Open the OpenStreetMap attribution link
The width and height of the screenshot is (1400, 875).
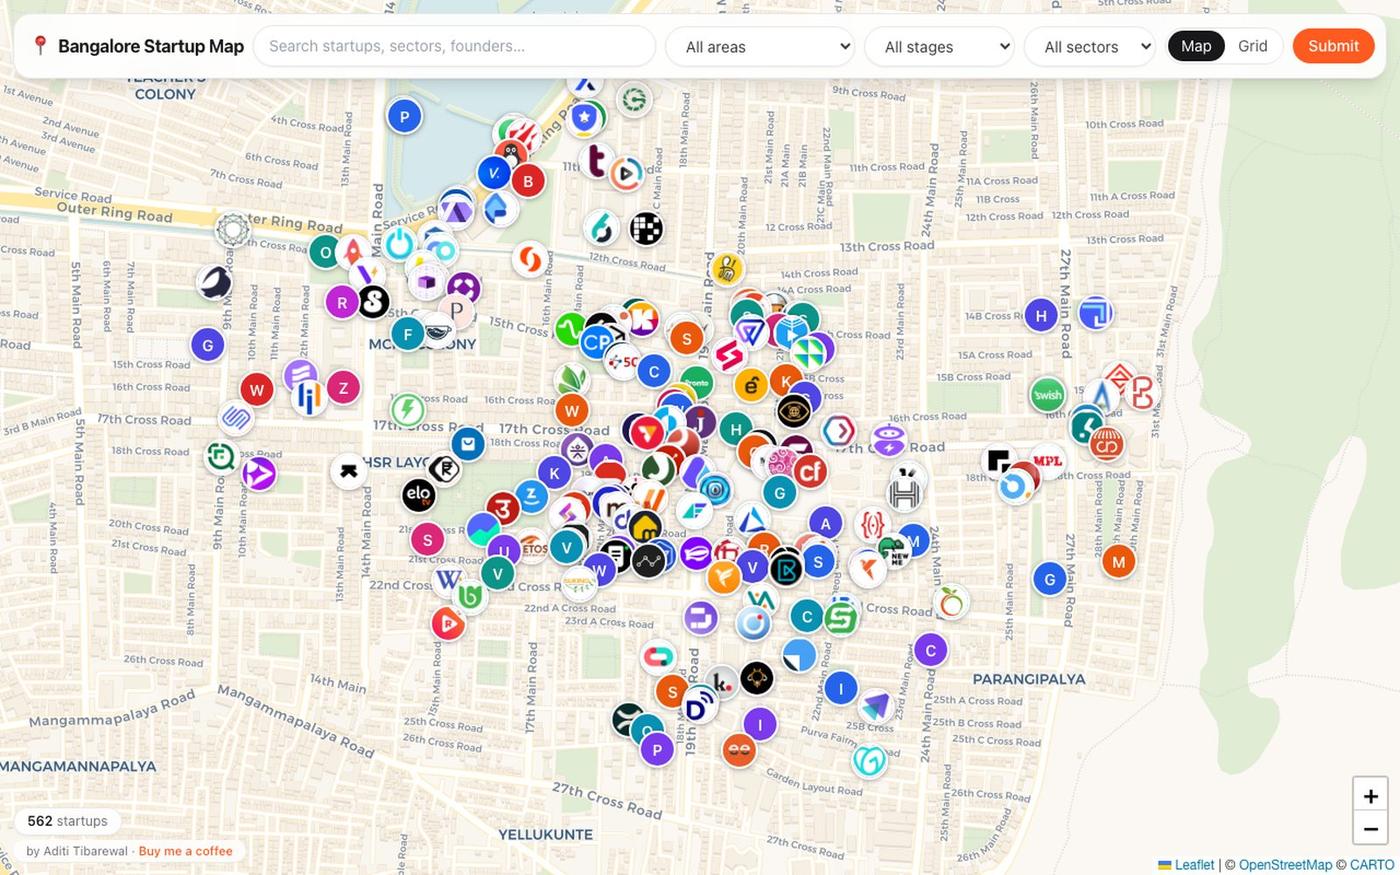pyautogui.click(x=1285, y=865)
